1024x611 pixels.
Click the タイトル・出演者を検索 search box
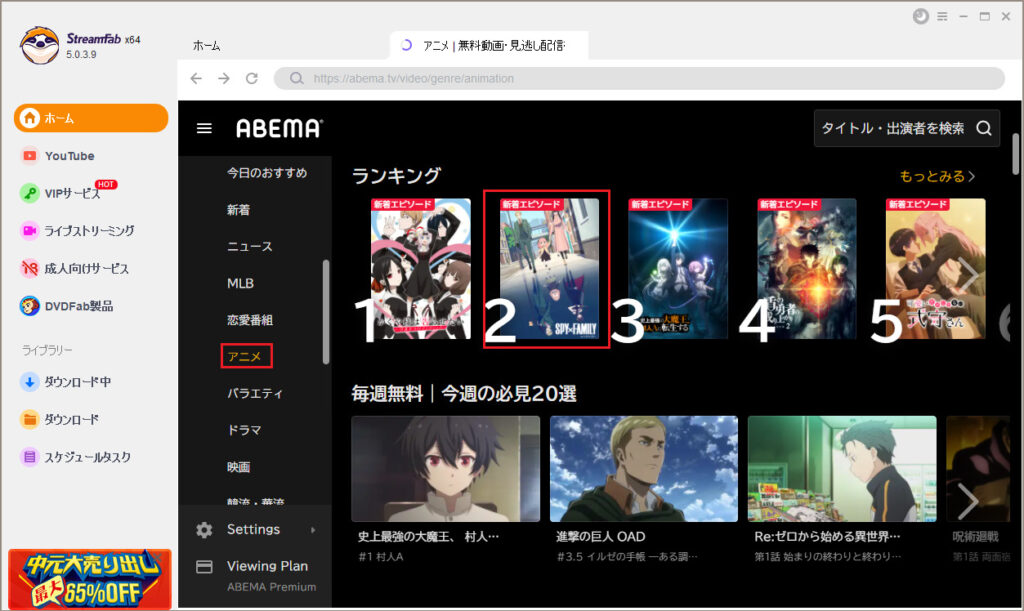coord(906,128)
